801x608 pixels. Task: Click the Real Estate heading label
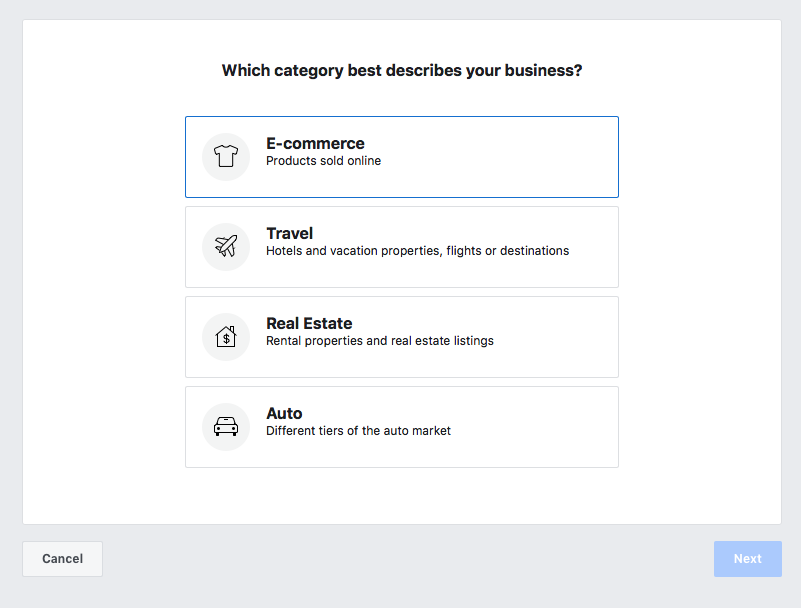click(x=309, y=323)
